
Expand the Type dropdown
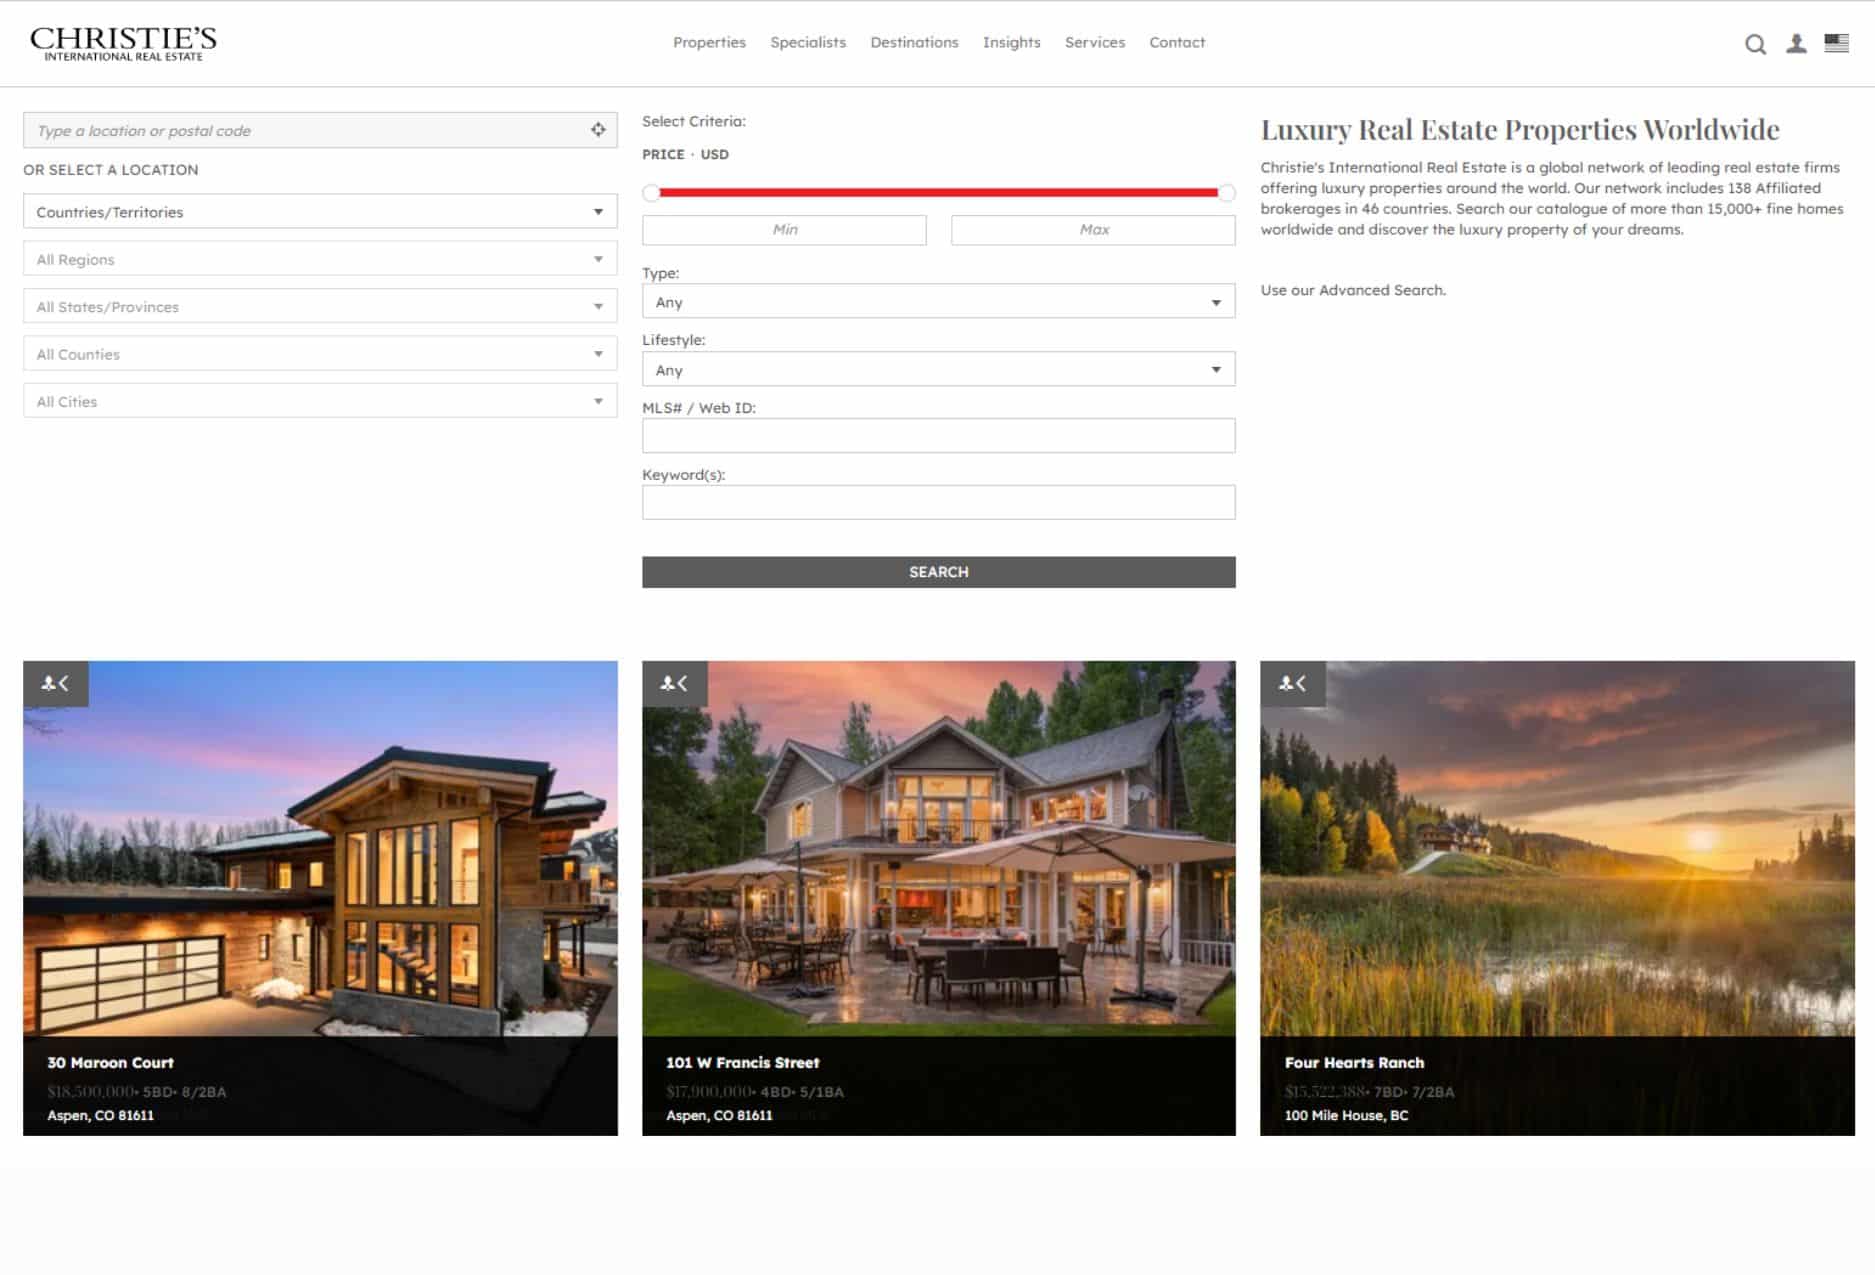[938, 302]
